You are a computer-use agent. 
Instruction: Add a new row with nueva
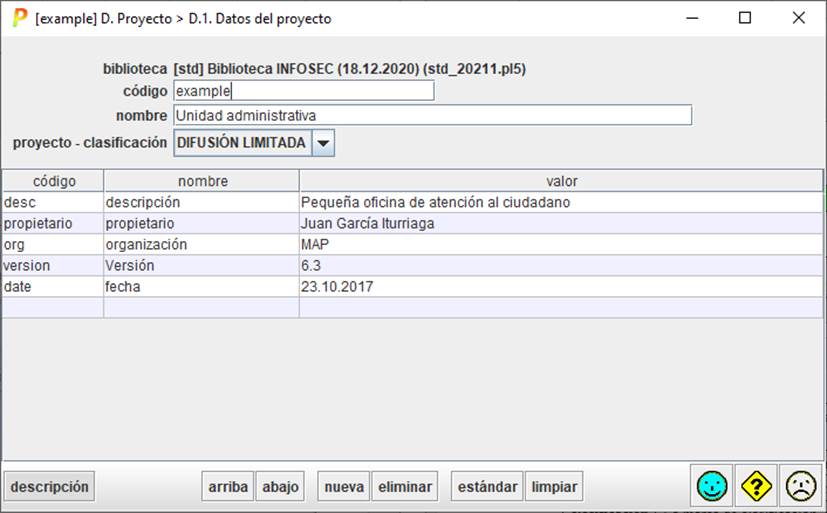(x=344, y=487)
